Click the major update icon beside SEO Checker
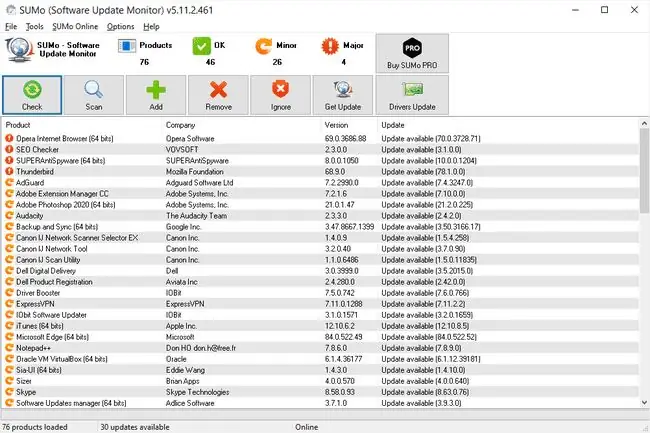The height and width of the screenshot is (433, 650). coord(9,149)
